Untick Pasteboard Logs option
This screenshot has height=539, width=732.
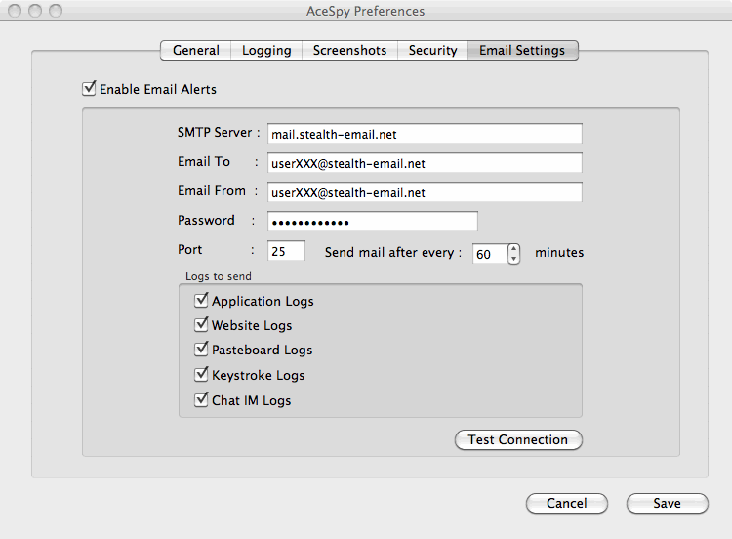pyautogui.click(x=202, y=350)
